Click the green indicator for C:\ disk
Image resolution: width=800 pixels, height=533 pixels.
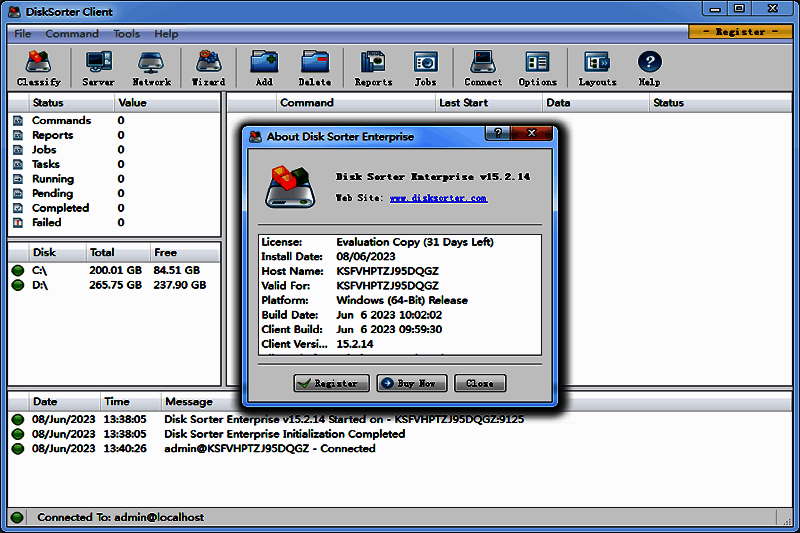coord(18,270)
